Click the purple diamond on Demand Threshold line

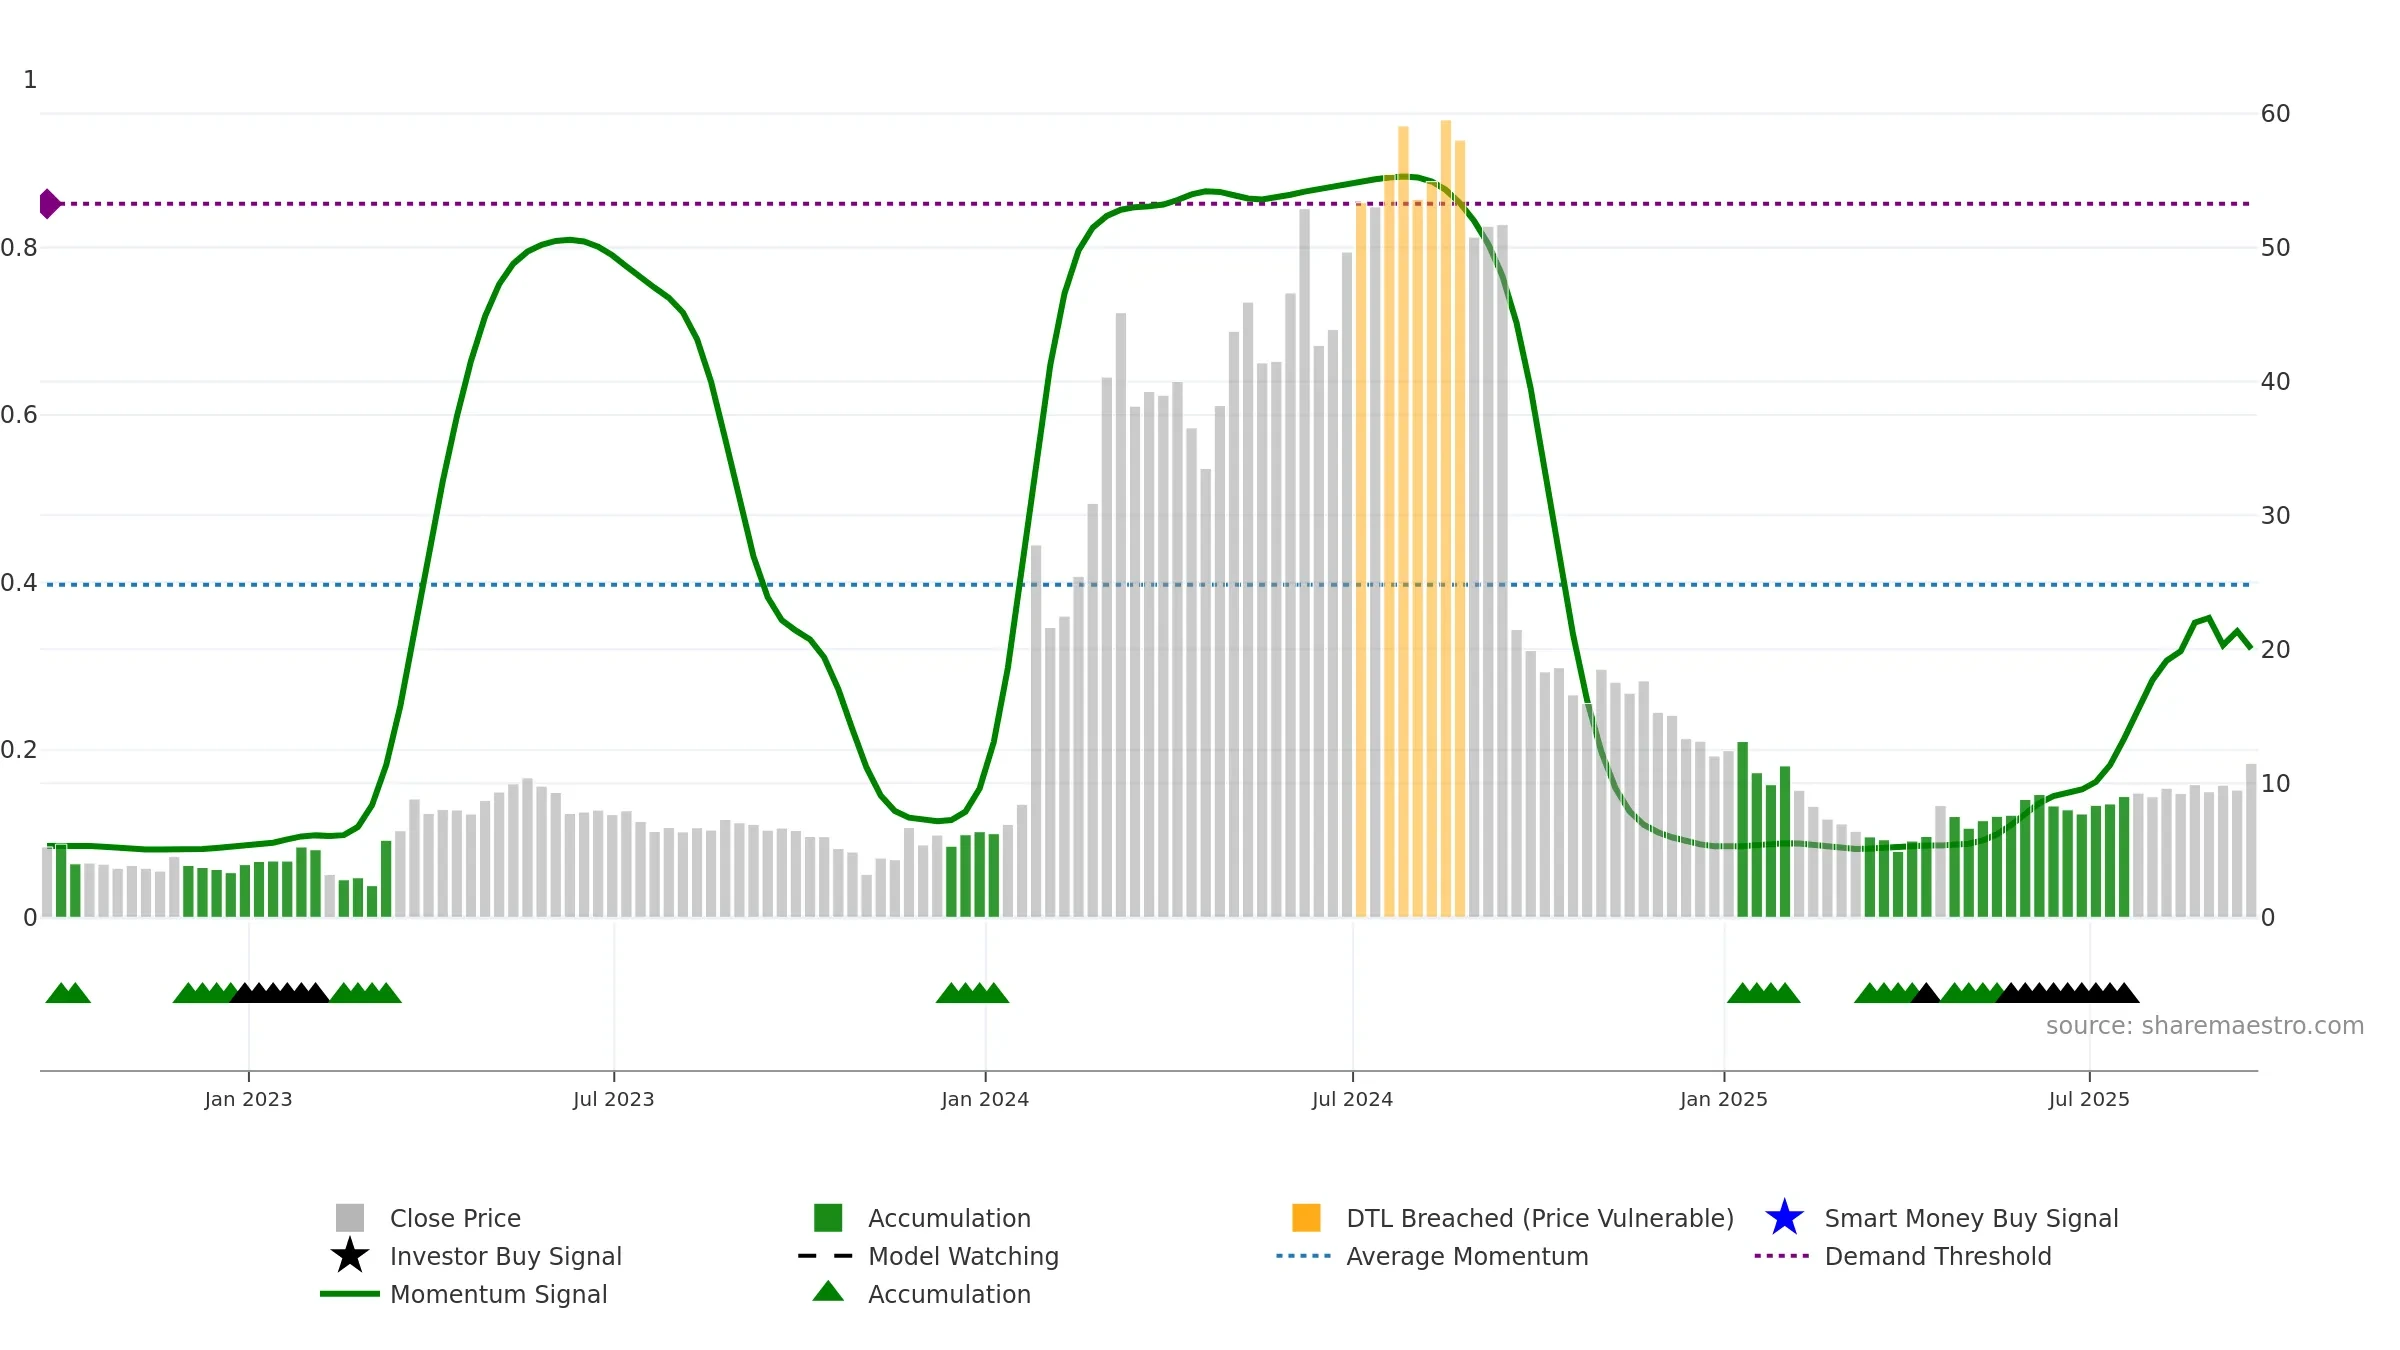pos(49,204)
